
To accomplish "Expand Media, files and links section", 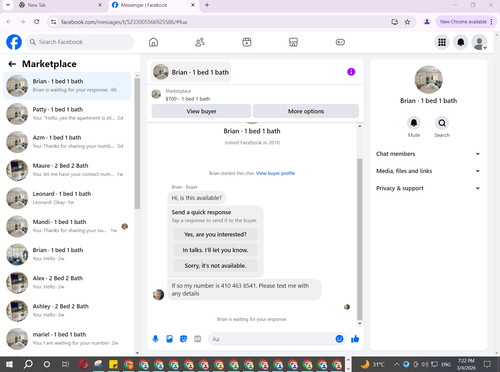I will click(428, 171).
